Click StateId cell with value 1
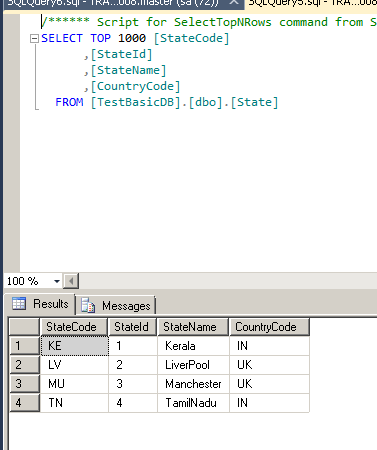The width and height of the screenshot is (377, 450). point(133,346)
